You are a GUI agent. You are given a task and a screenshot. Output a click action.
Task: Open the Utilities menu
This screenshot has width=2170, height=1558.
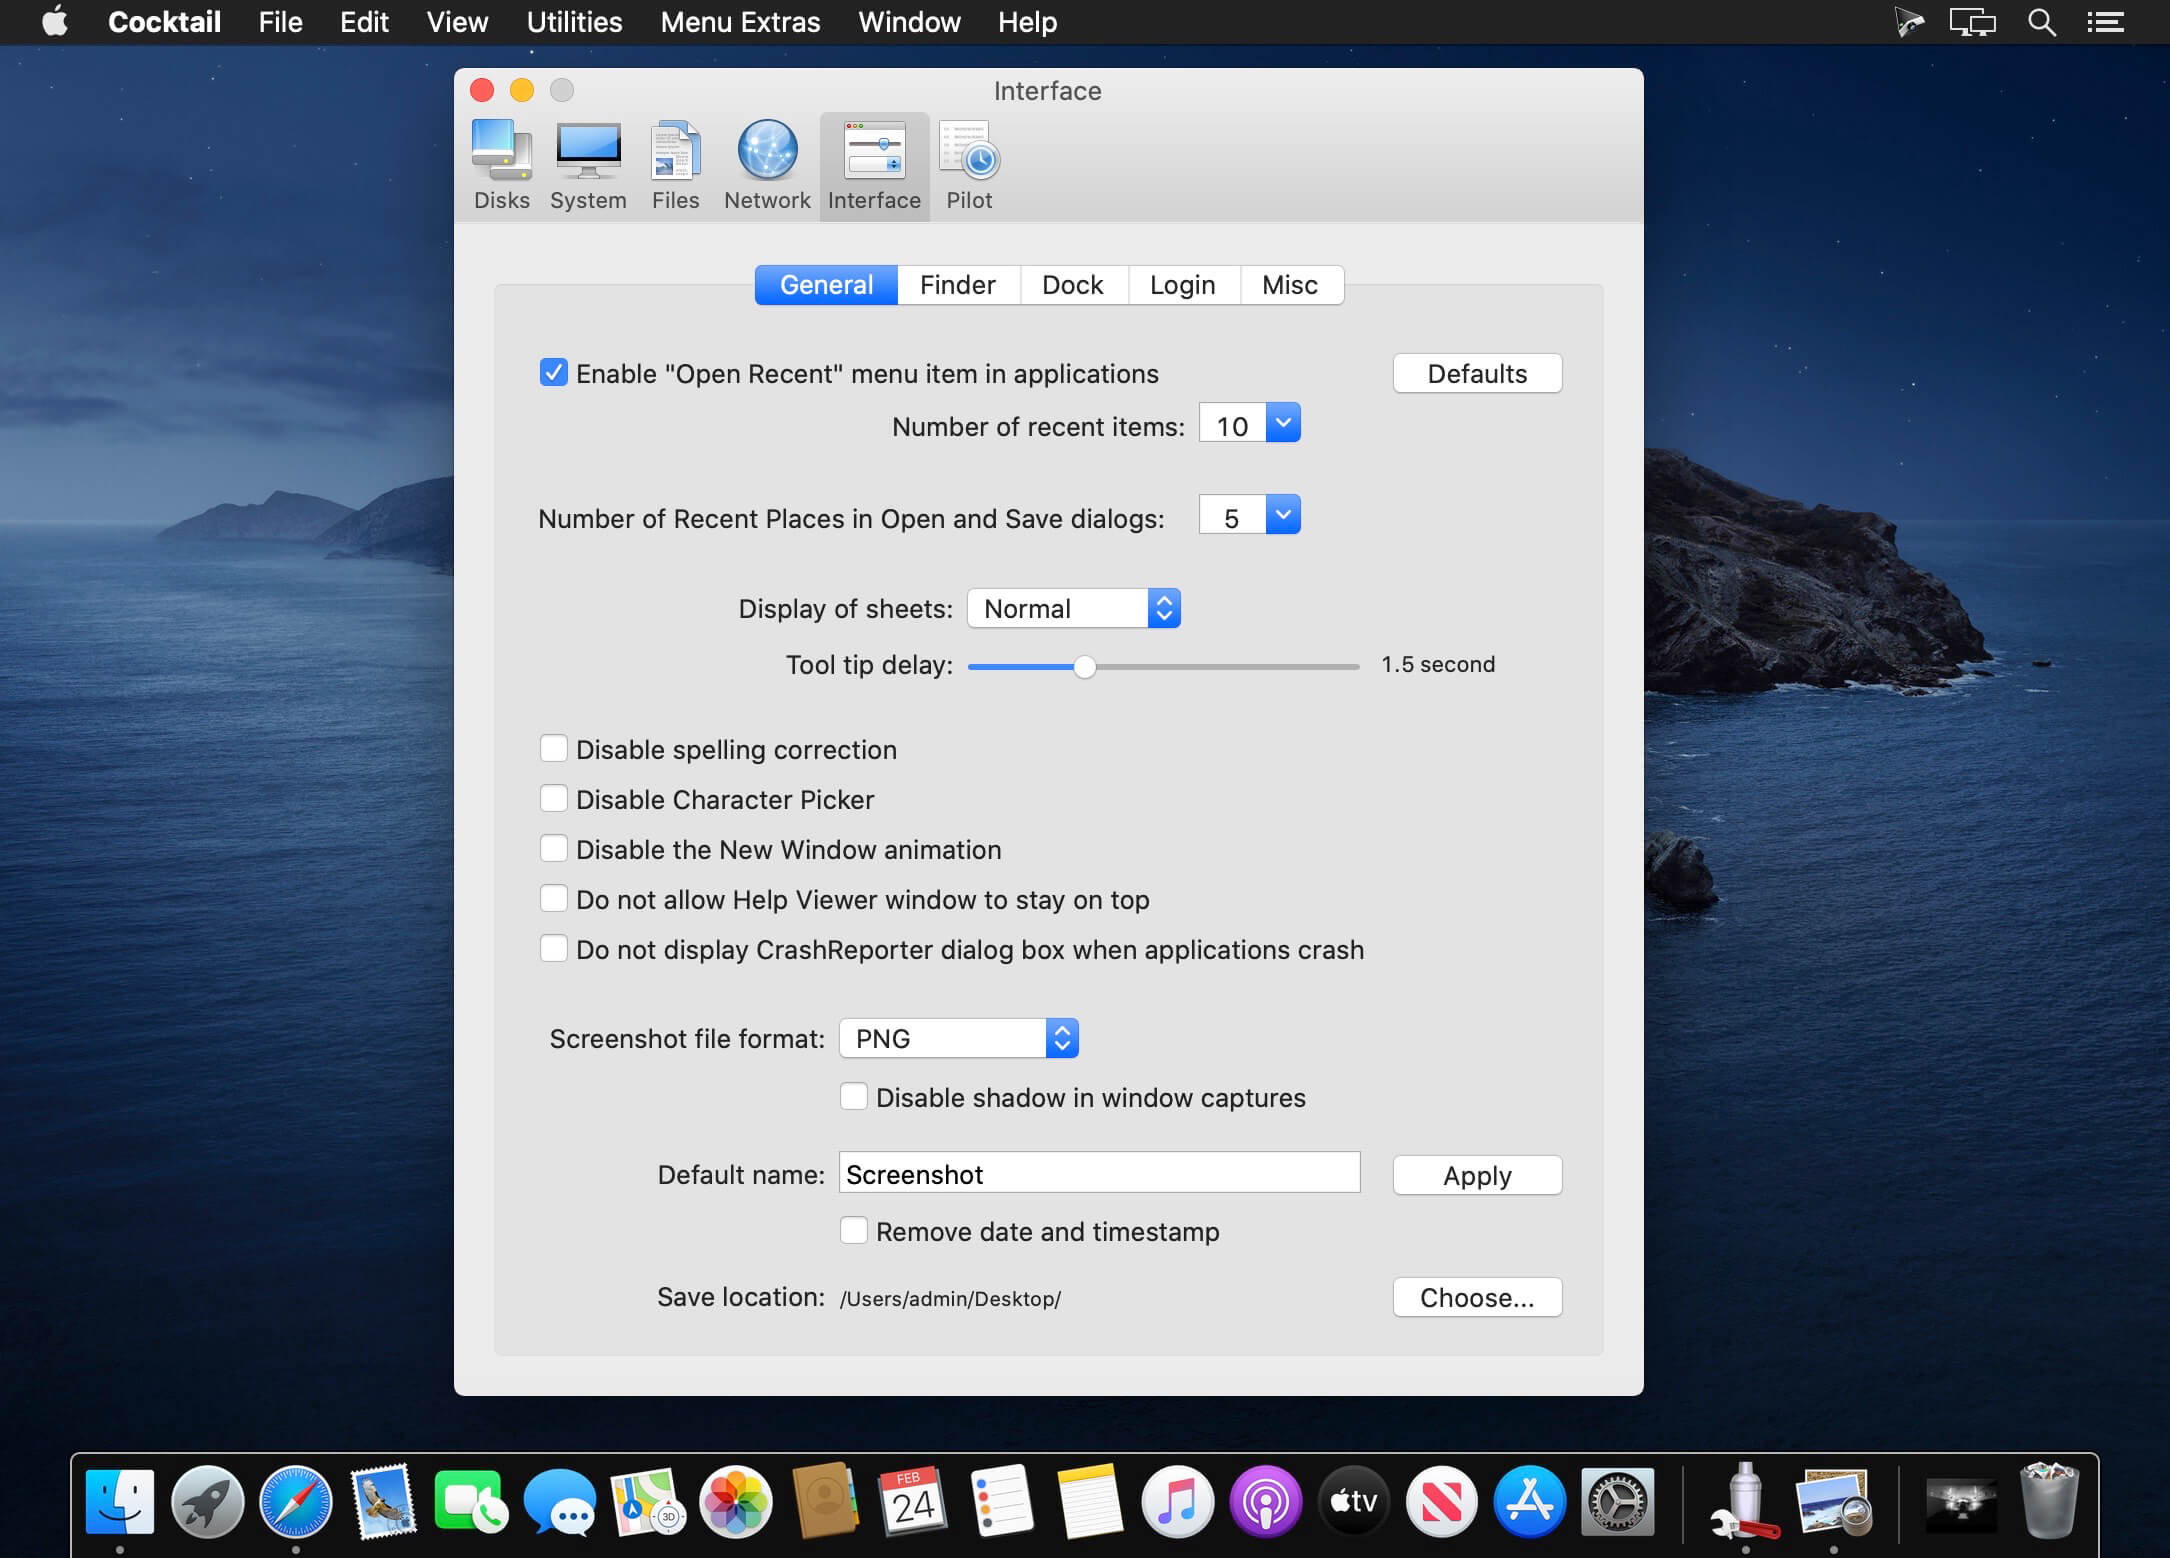574,22
